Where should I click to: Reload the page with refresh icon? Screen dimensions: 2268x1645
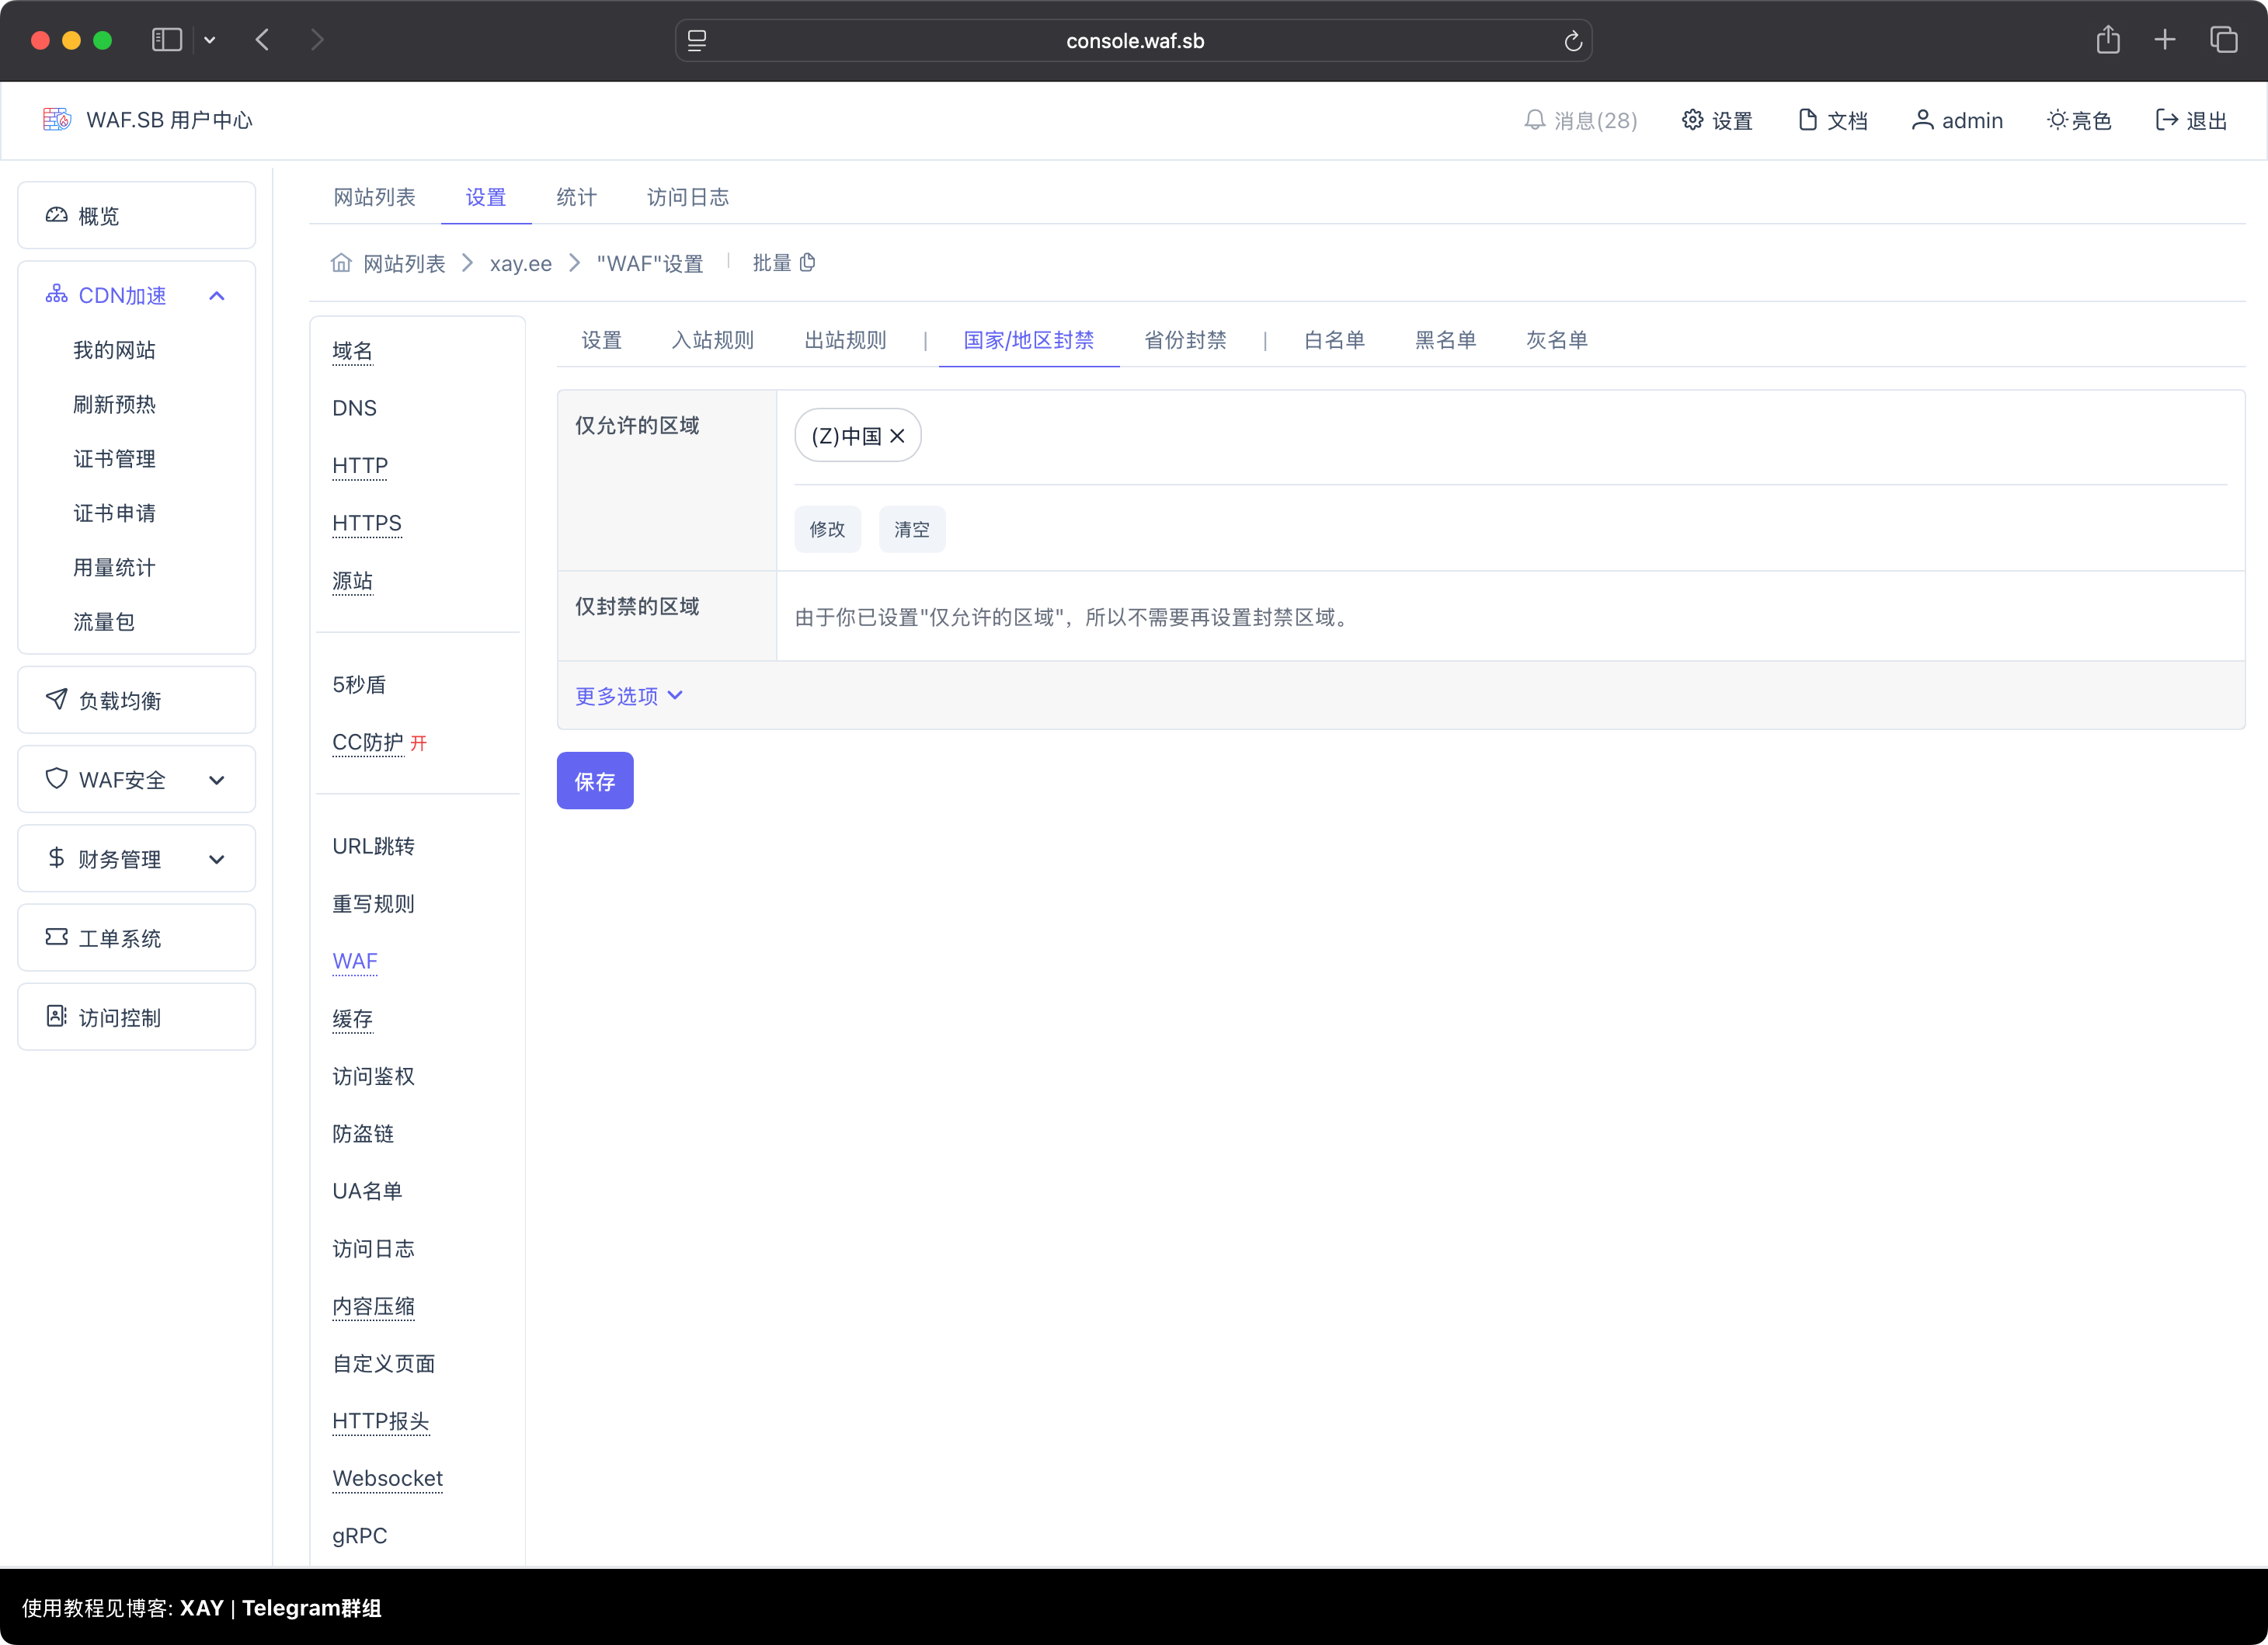pyautogui.click(x=1572, y=41)
